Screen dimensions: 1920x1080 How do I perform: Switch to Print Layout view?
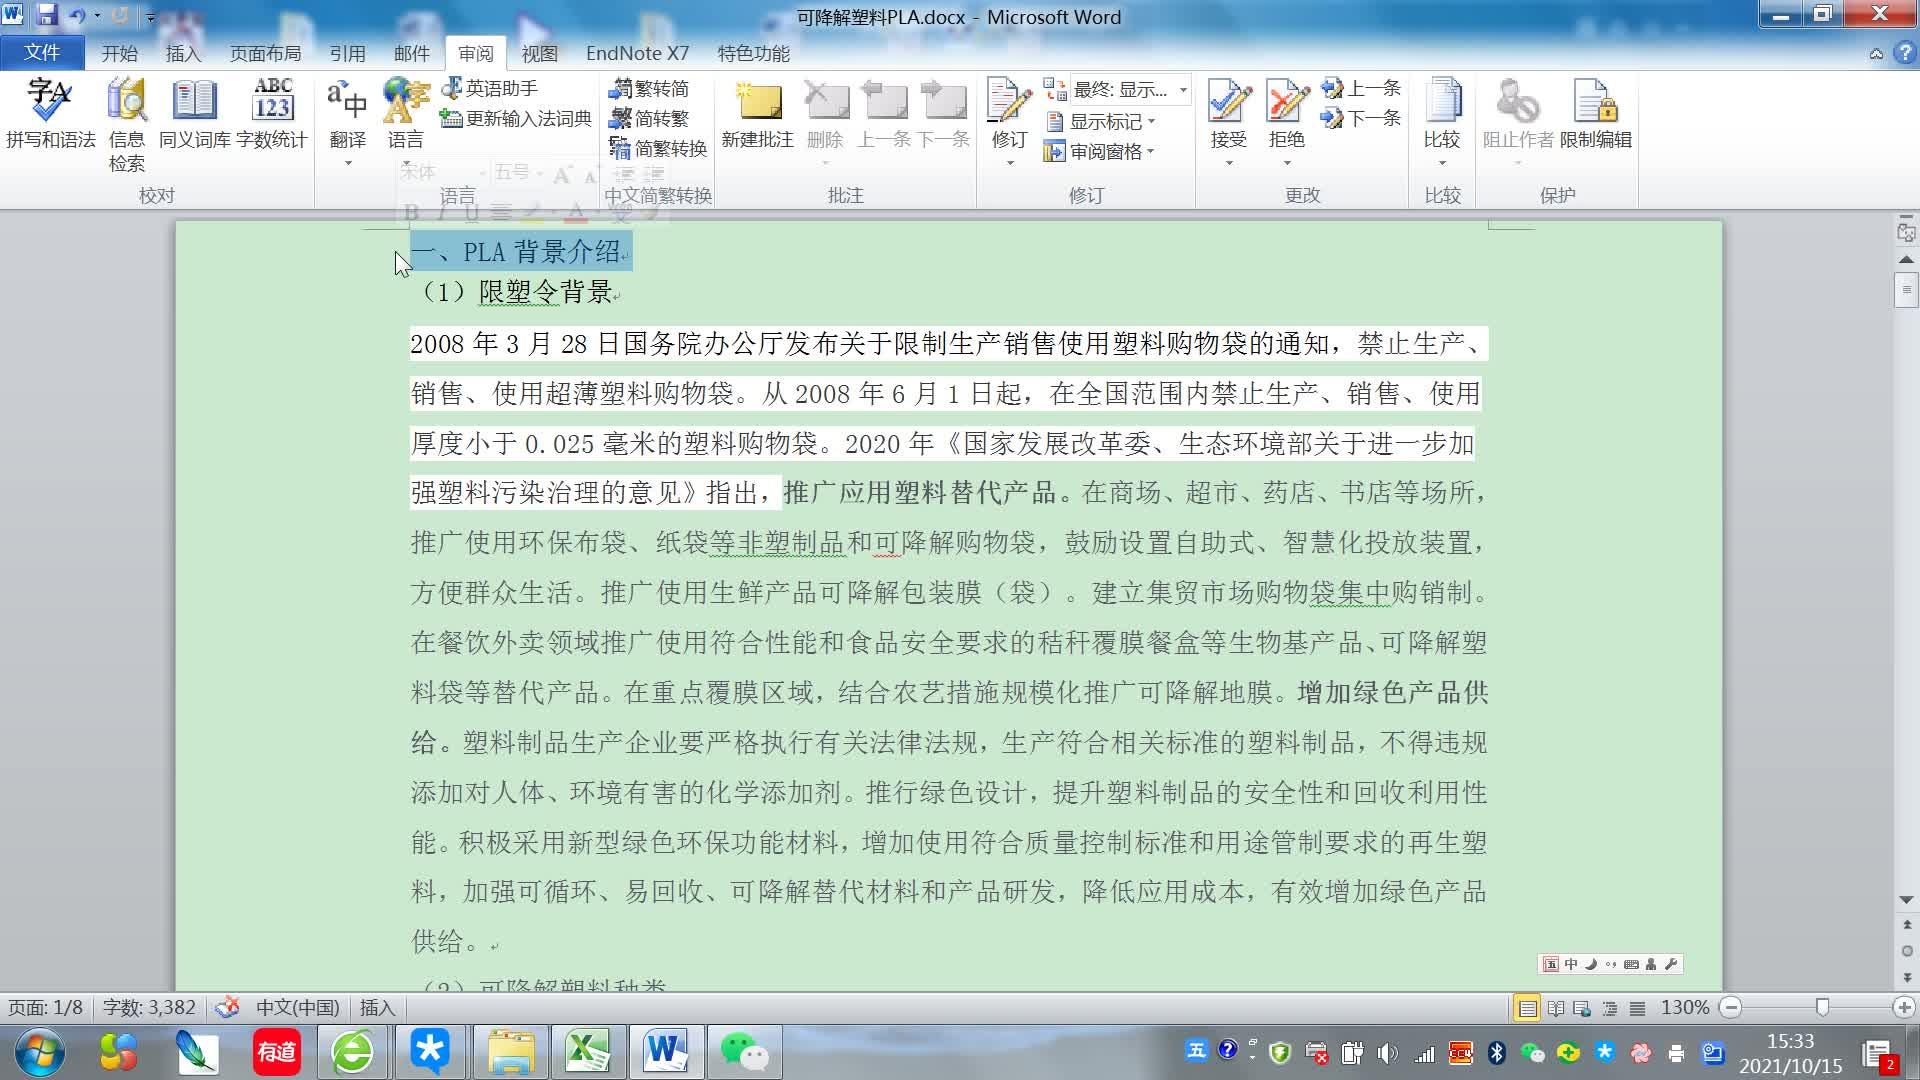coord(1527,1008)
